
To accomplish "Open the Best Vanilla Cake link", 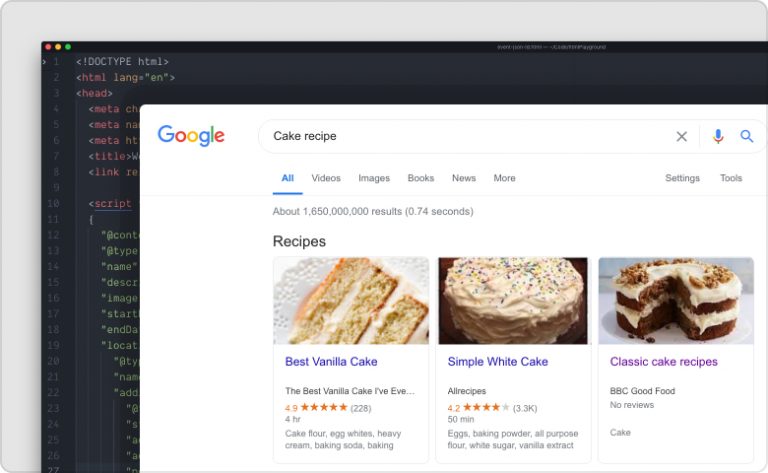I will [331, 362].
